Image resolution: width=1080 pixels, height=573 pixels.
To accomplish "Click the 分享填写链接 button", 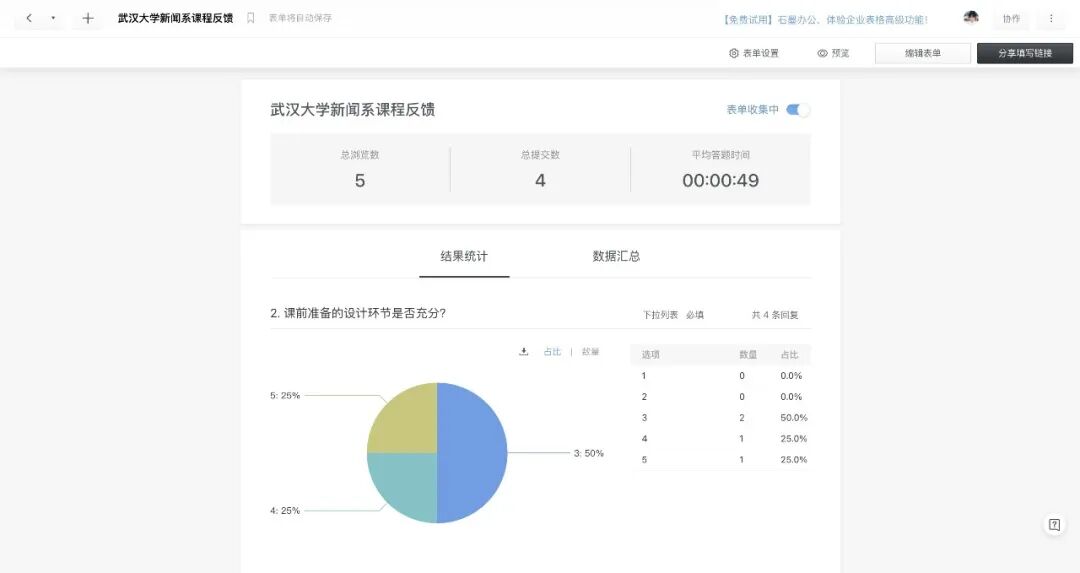I will tap(1025, 53).
